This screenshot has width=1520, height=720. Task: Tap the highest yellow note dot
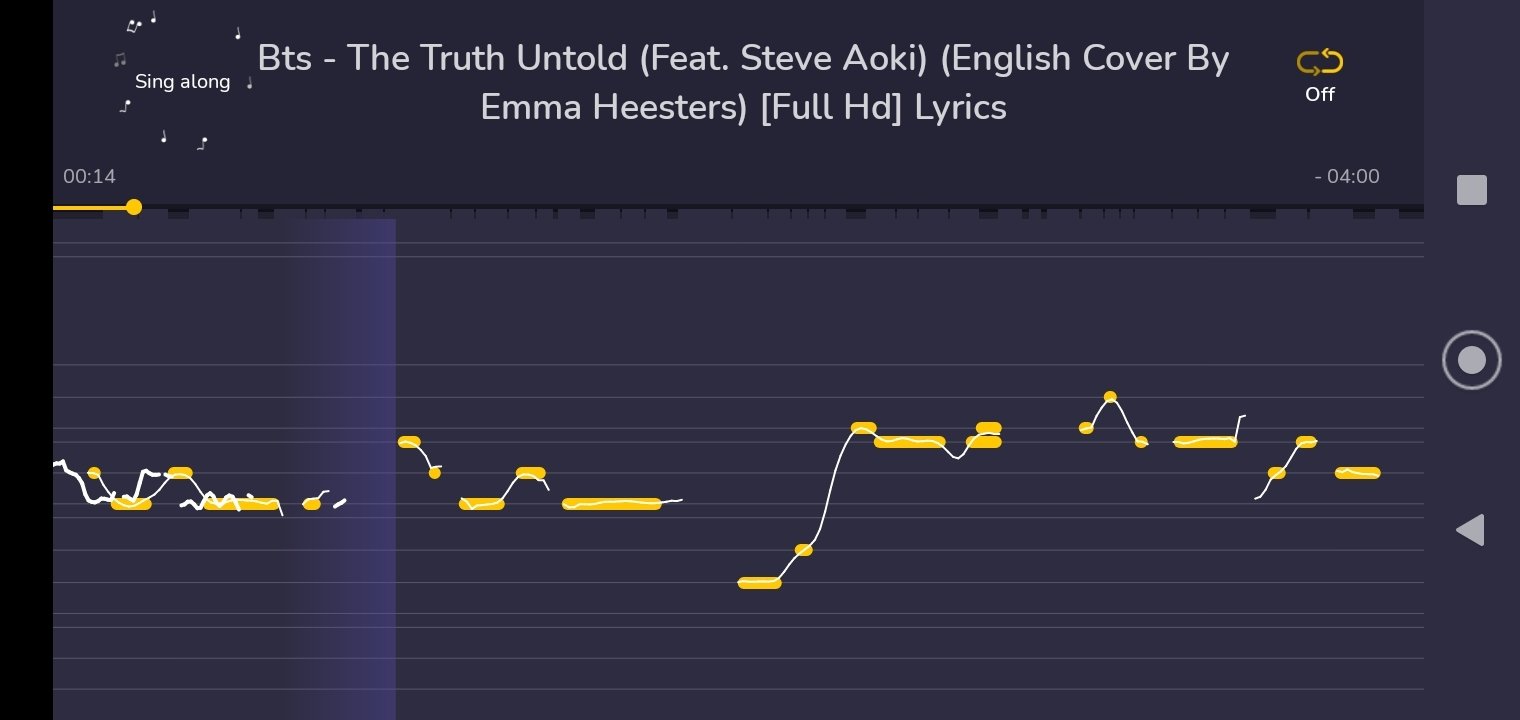1110,397
